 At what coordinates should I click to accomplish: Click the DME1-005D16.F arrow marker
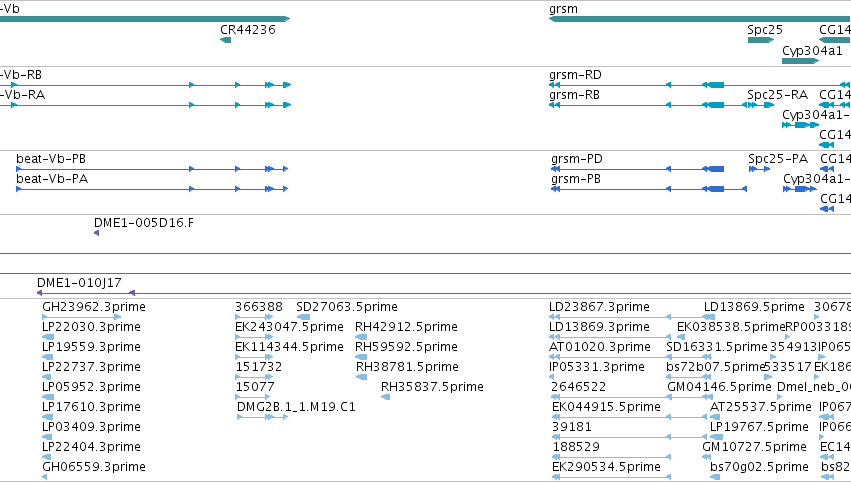coord(97,233)
